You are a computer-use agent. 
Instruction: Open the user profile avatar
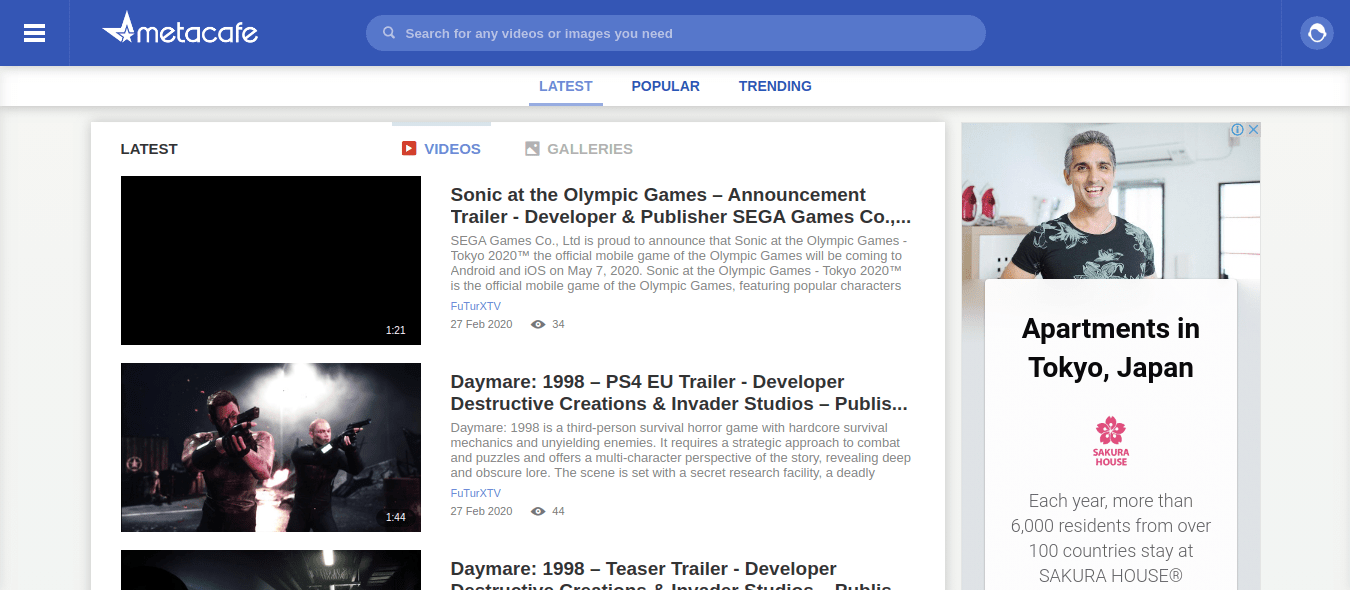(1316, 33)
